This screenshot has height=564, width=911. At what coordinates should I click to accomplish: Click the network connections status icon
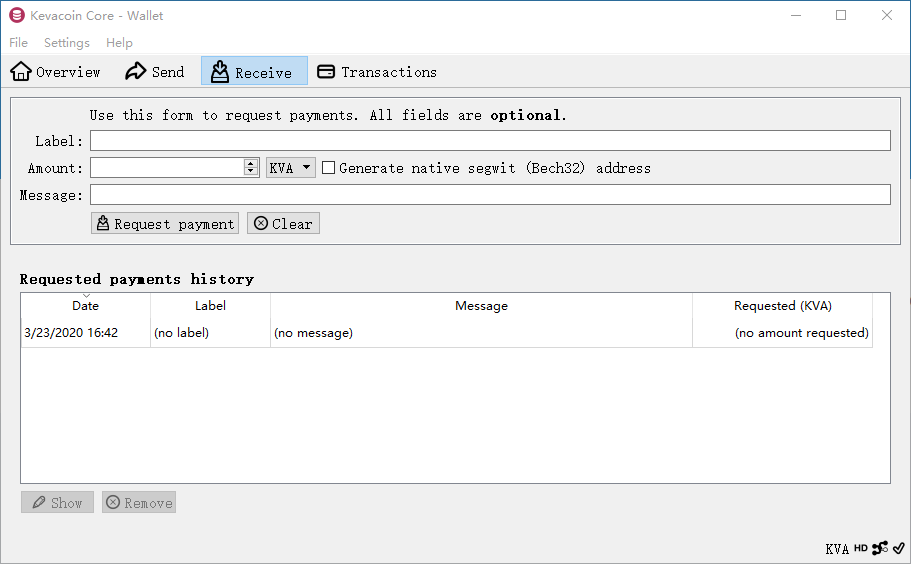click(880, 548)
